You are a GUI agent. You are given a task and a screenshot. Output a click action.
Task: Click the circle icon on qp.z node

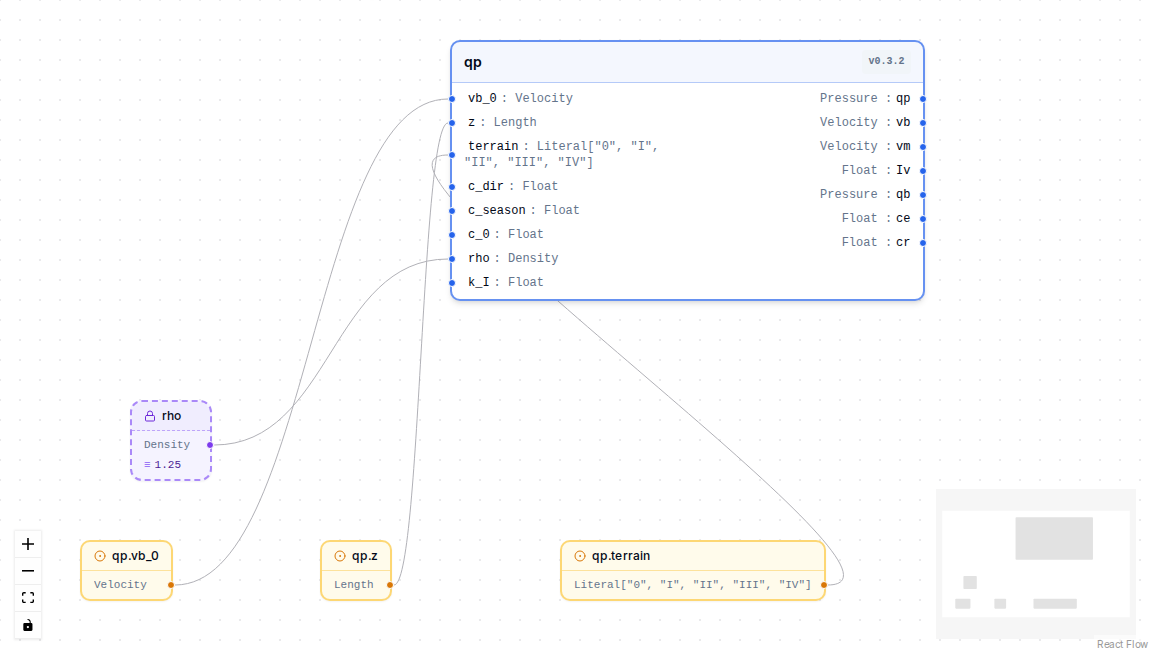340,556
